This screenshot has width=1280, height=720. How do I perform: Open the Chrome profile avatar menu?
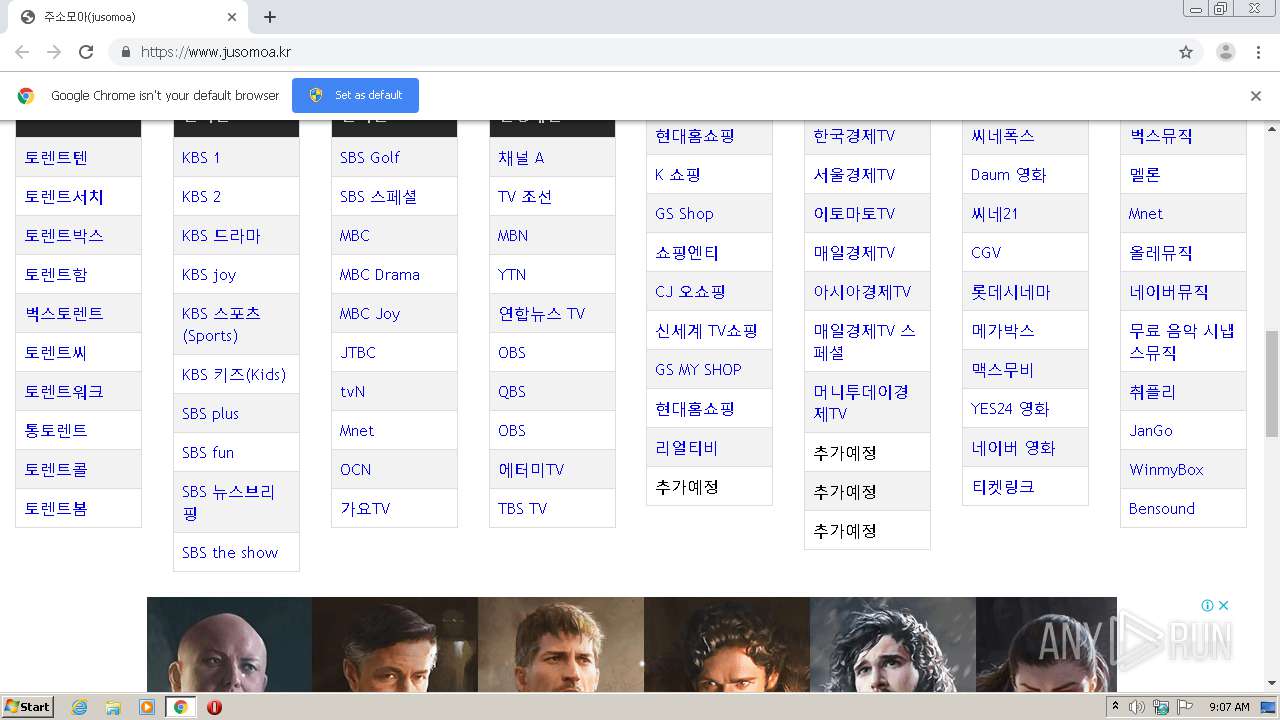tap(1226, 52)
